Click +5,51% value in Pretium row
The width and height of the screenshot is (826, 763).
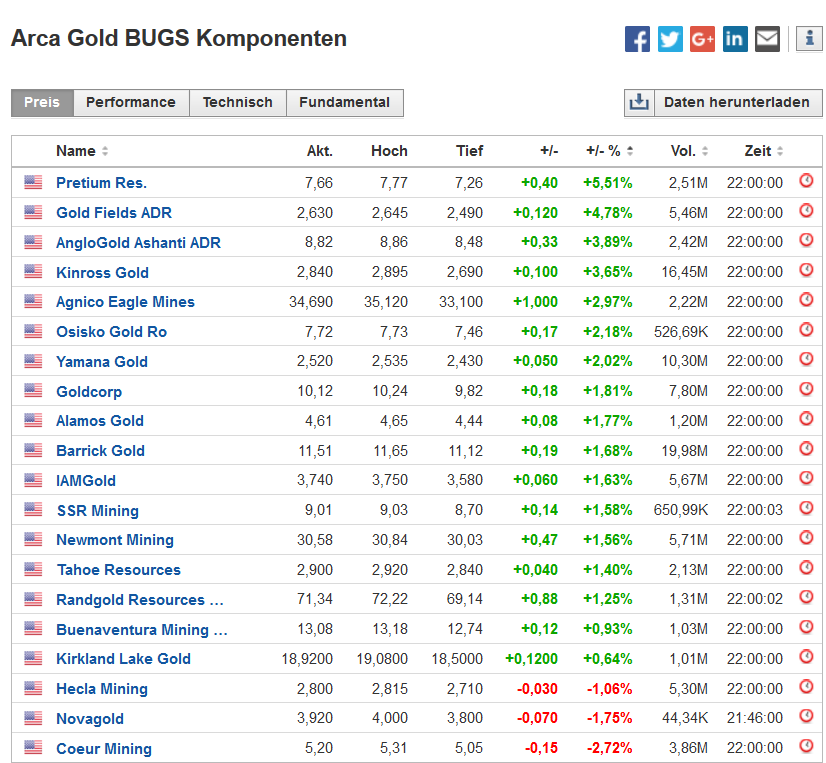coord(607,183)
